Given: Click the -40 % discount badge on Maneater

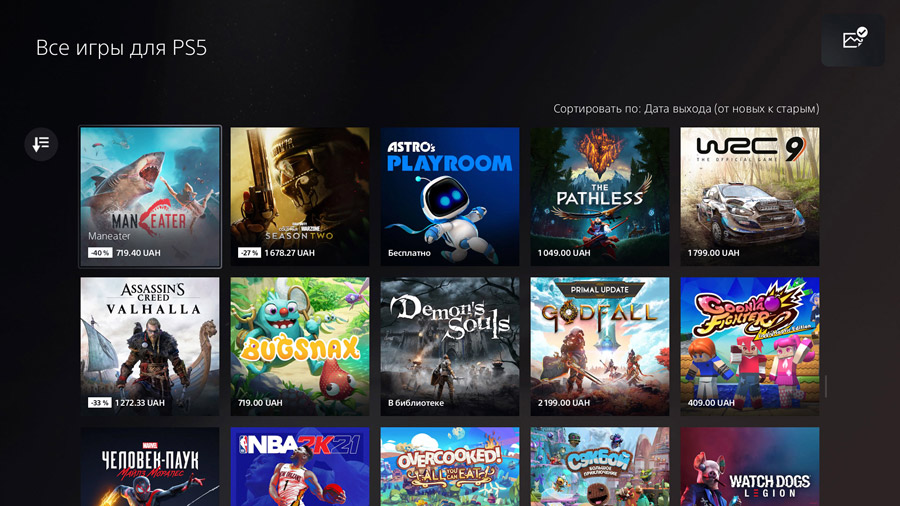Looking at the screenshot, I should [100, 252].
